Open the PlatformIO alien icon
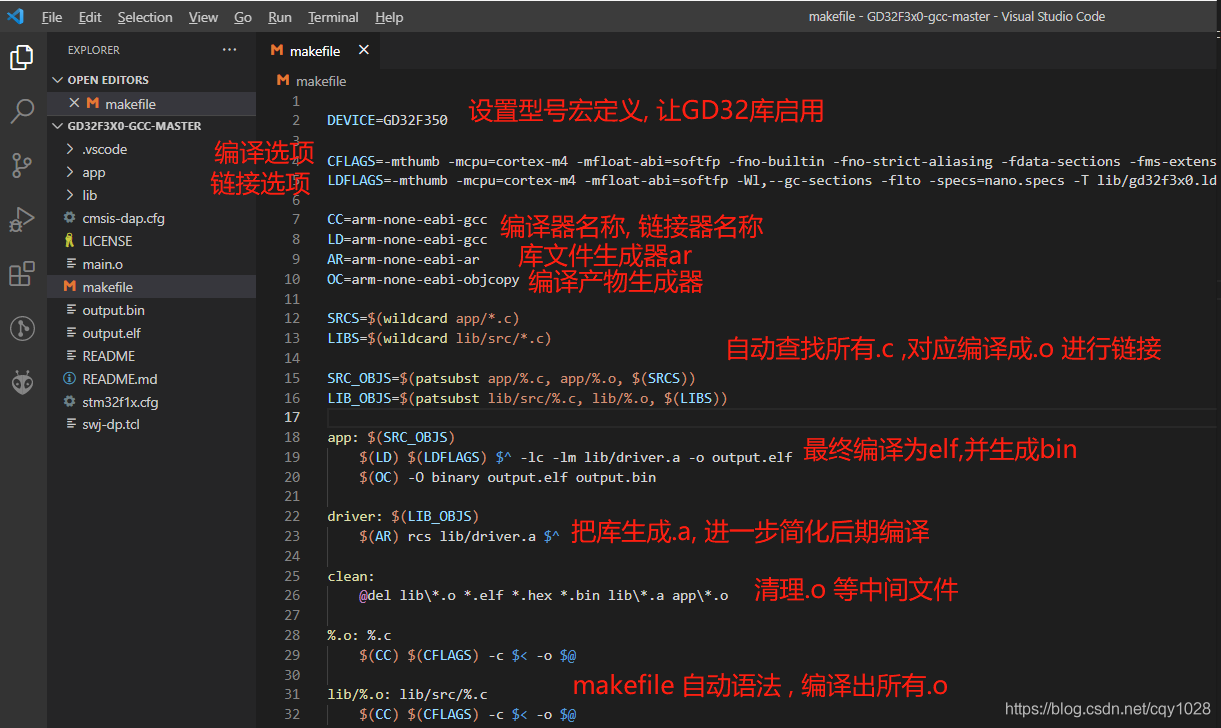This screenshot has height=728, width=1221. pyautogui.click(x=22, y=382)
